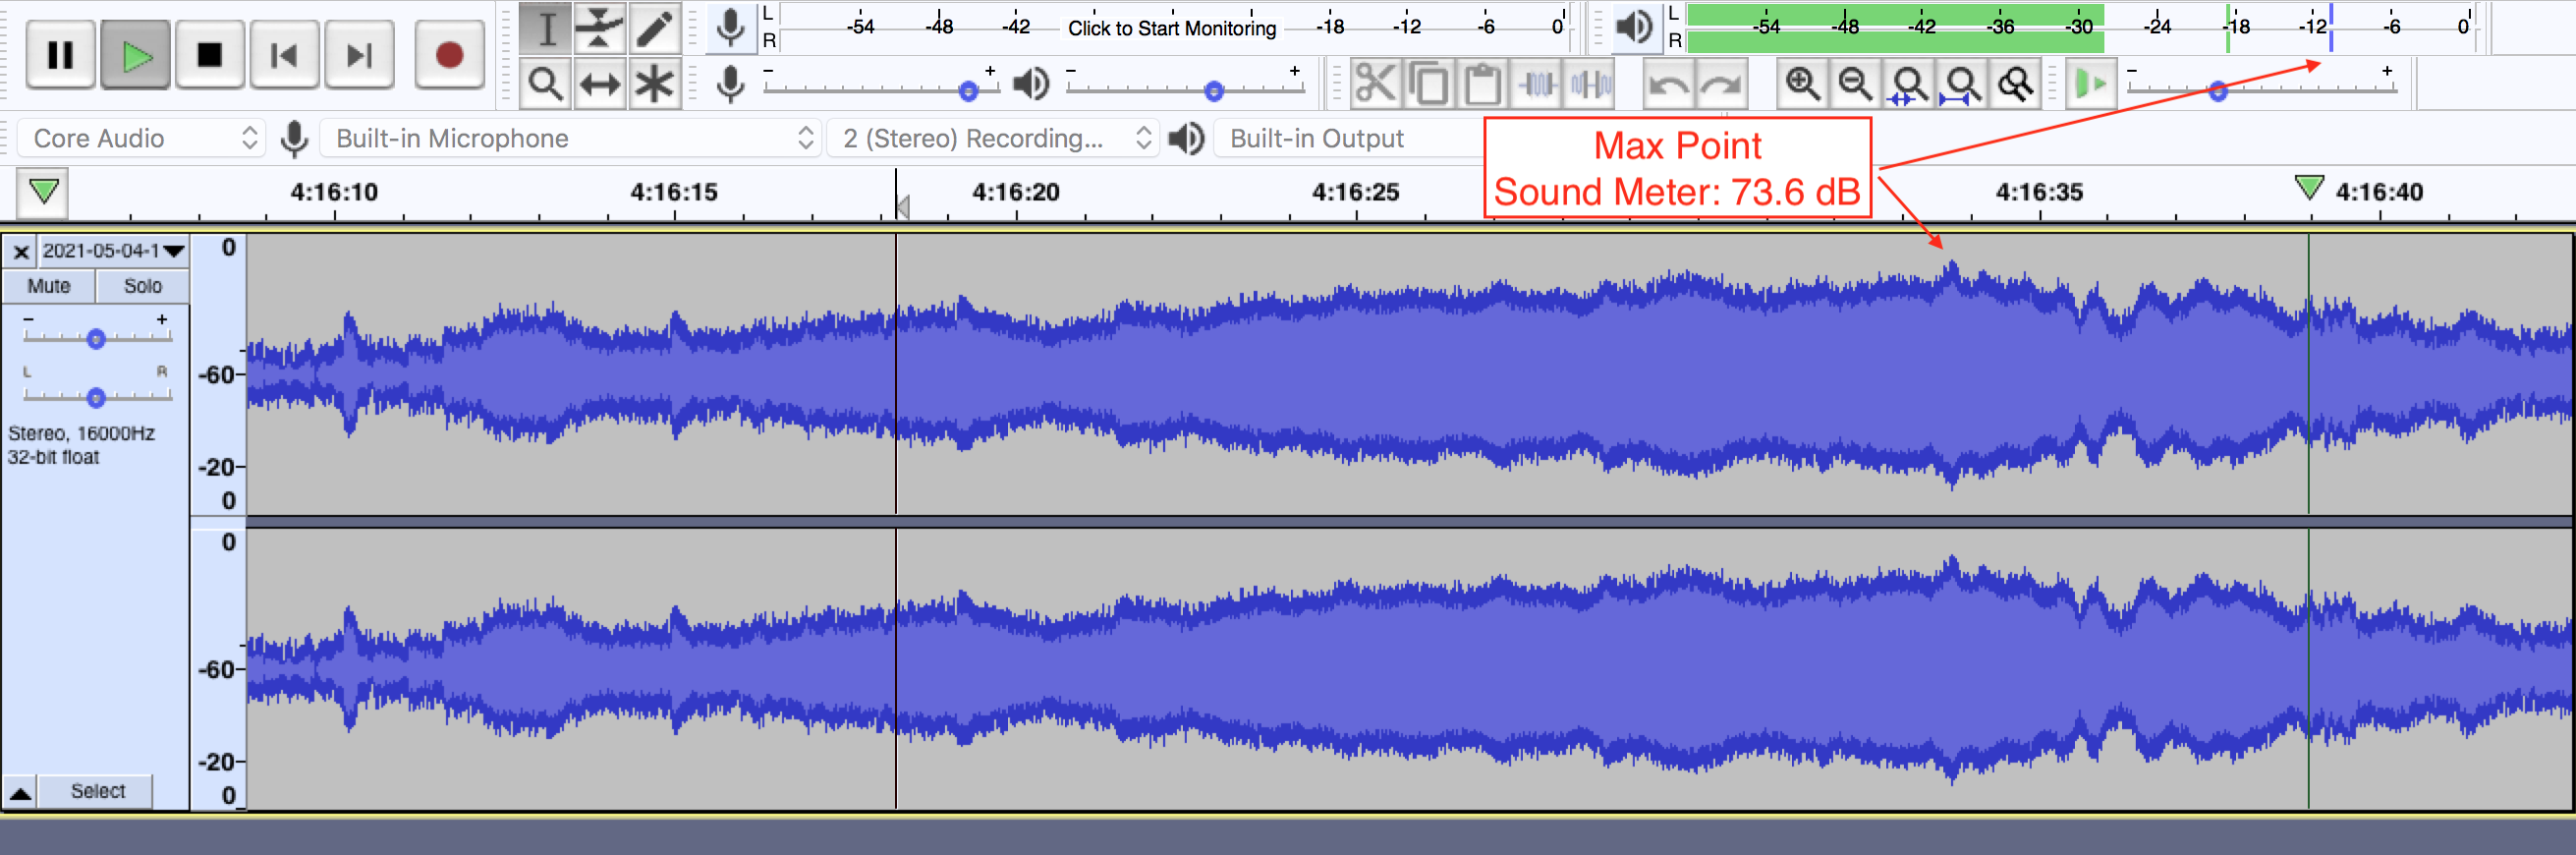This screenshot has width=2576, height=855.
Task: Redo the last undone action
Action: click(x=1721, y=83)
